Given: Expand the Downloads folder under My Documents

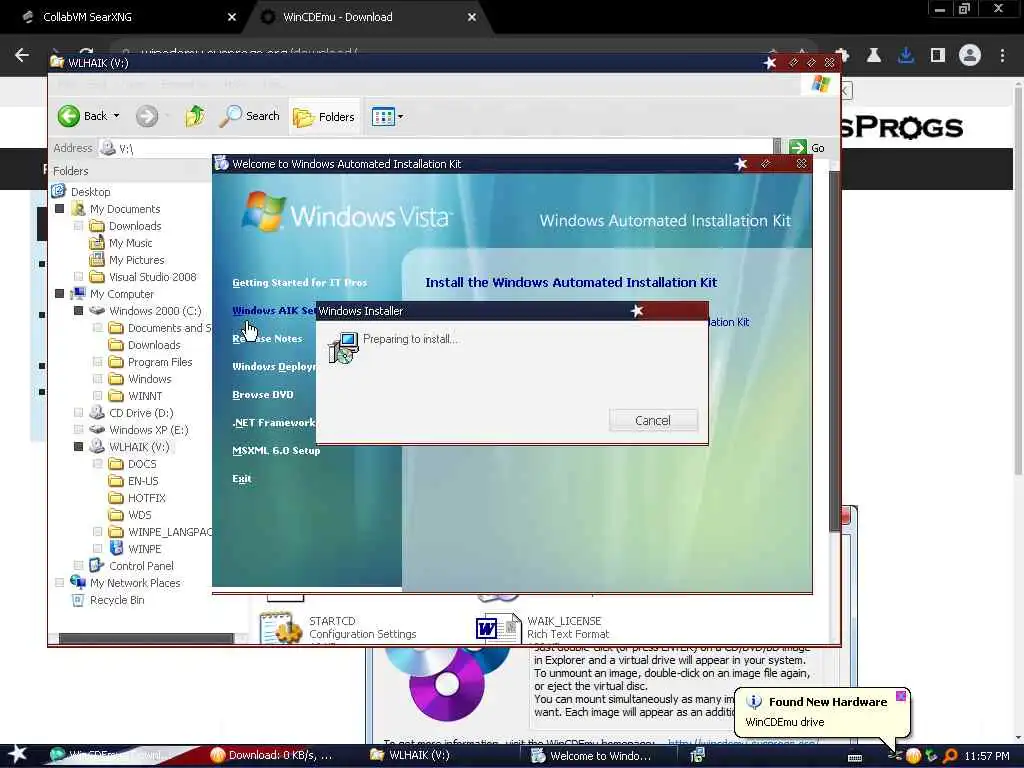Looking at the screenshot, I should (x=79, y=226).
